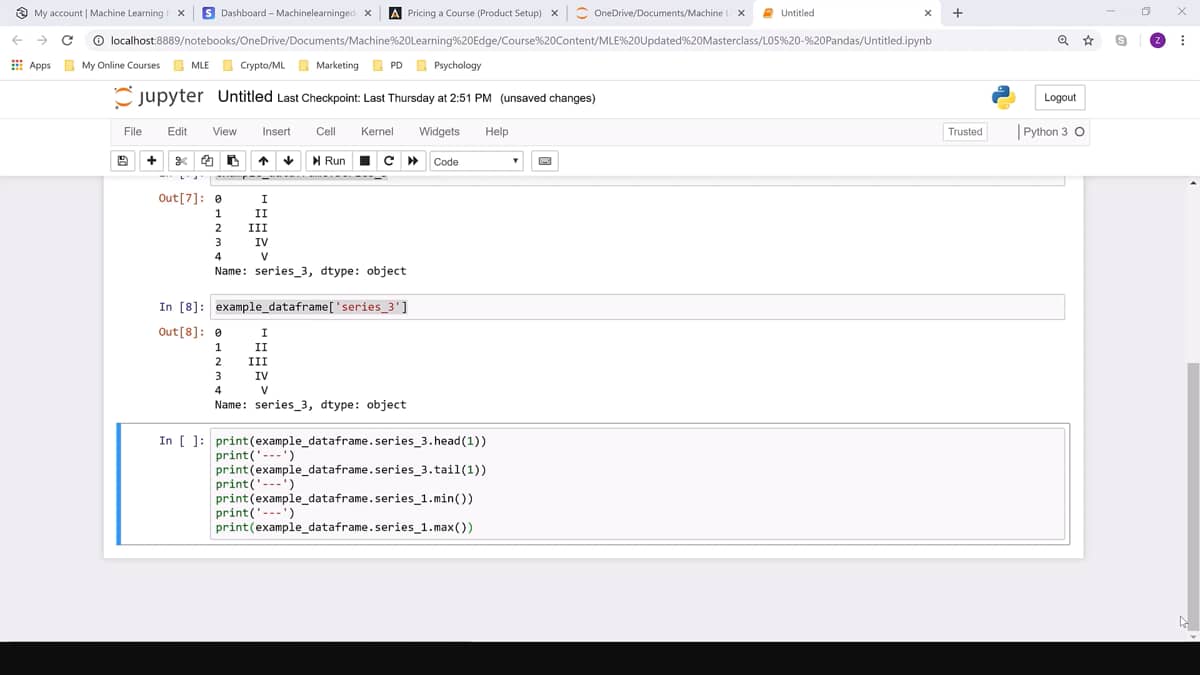
Task: Save and checkpoint the notebook
Action: click(x=123, y=161)
